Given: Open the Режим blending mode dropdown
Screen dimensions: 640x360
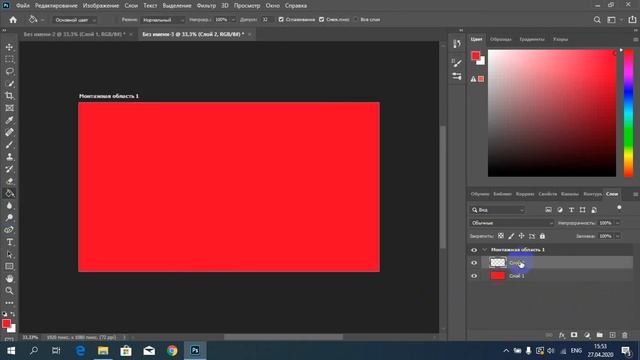Looking at the screenshot, I should pos(162,20).
